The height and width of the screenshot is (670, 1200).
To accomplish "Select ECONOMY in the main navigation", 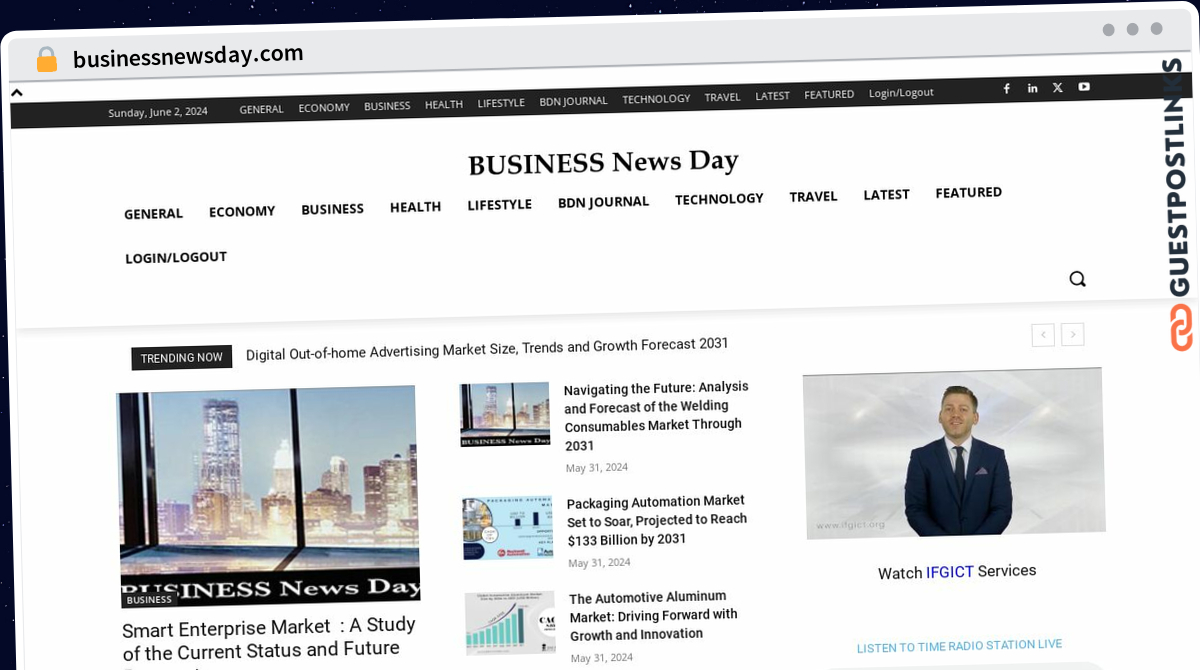I will [242, 212].
